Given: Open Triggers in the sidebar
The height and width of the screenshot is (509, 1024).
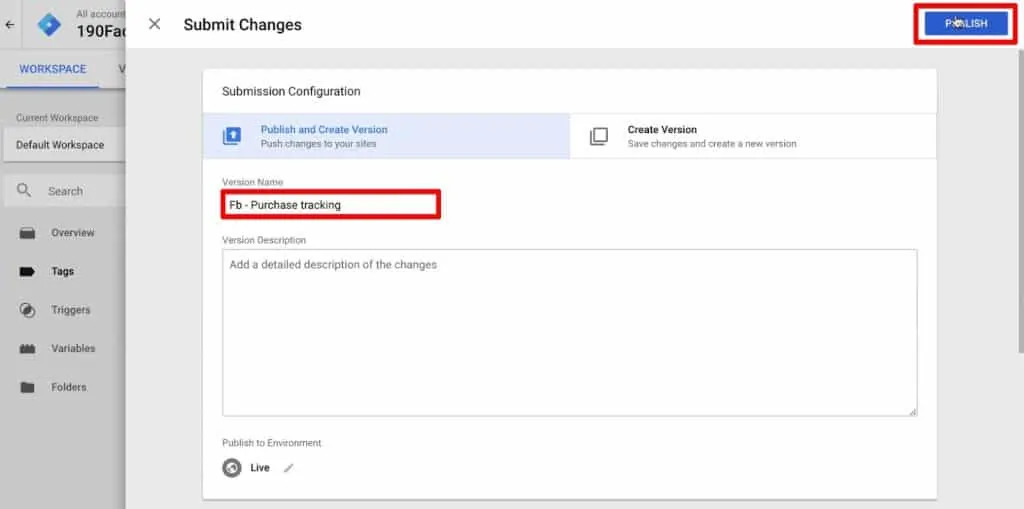Looking at the screenshot, I should (71, 310).
